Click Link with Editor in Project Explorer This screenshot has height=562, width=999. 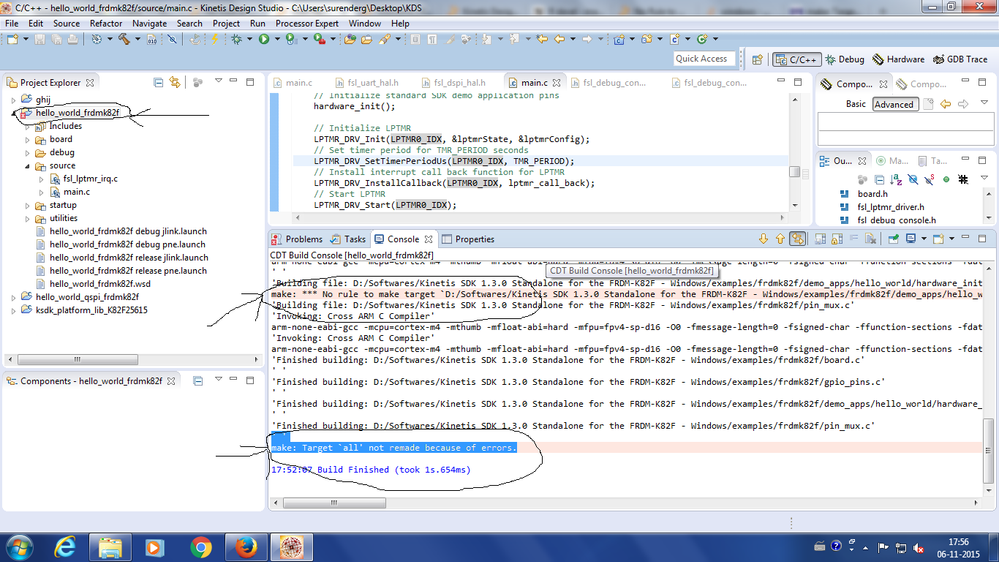(x=175, y=82)
